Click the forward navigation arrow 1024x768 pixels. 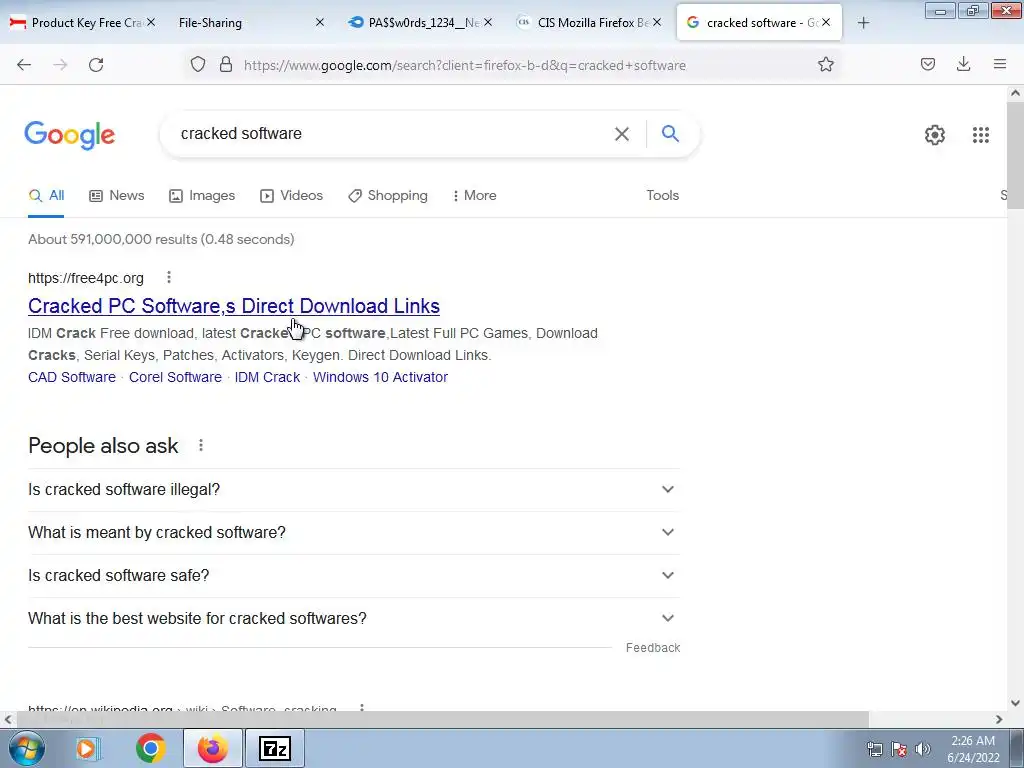pyautogui.click(x=60, y=65)
